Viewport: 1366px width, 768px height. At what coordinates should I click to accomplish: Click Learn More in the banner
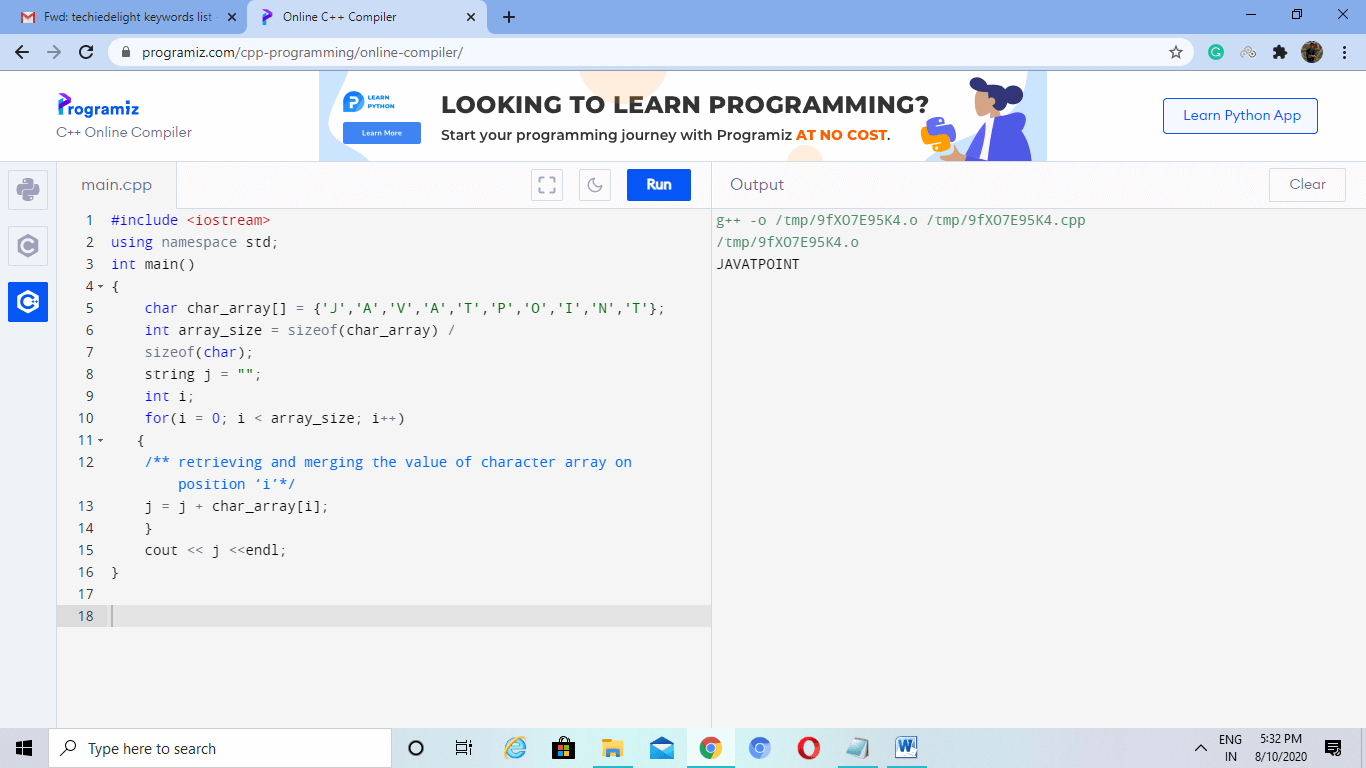381,132
